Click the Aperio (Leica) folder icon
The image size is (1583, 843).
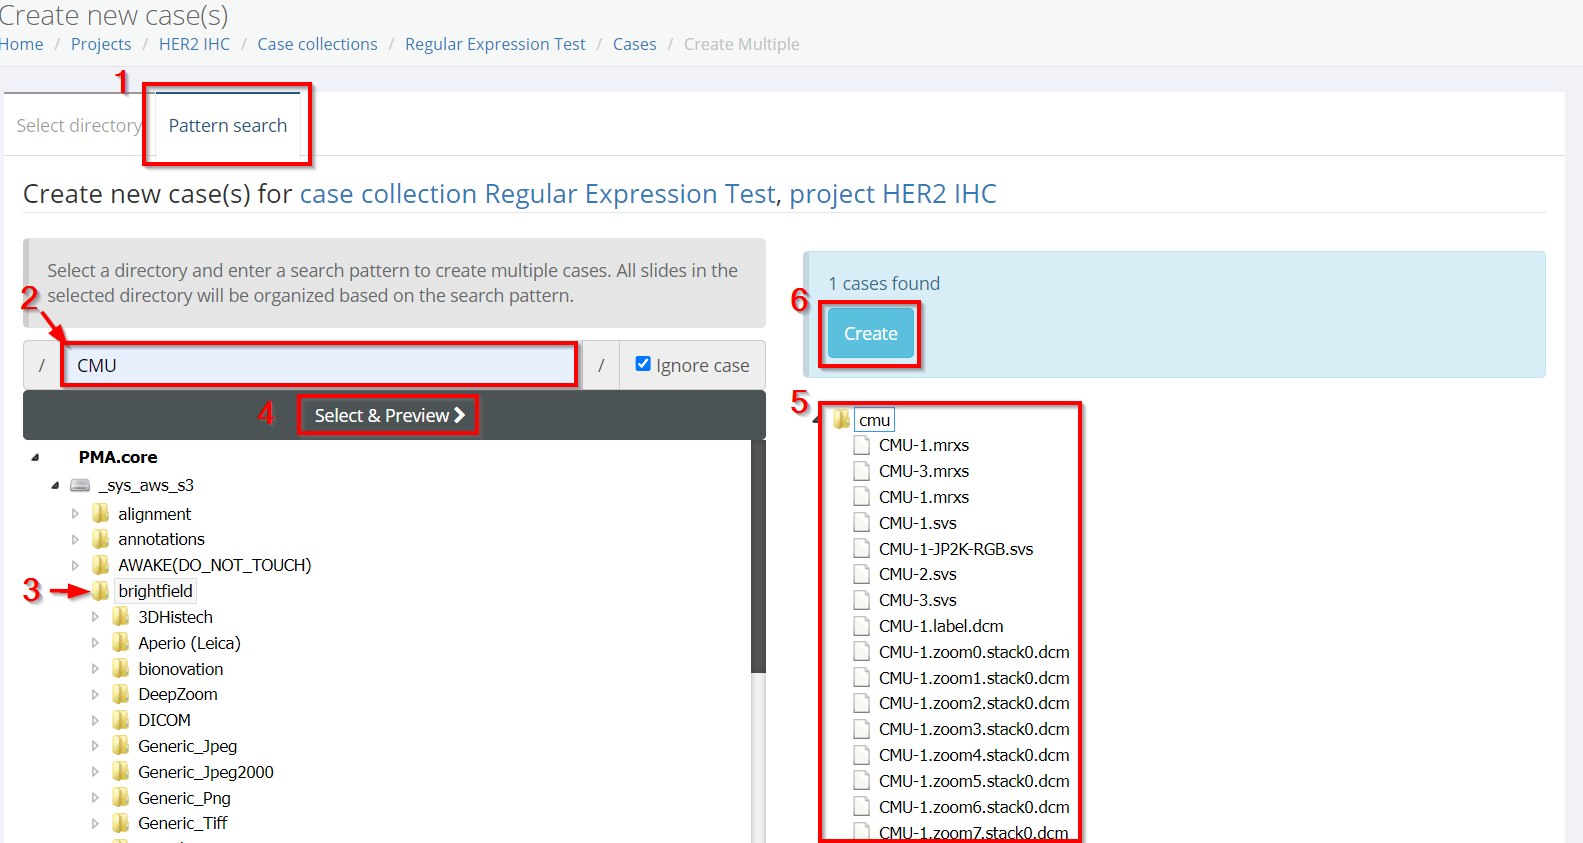pyautogui.click(x=121, y=643)
